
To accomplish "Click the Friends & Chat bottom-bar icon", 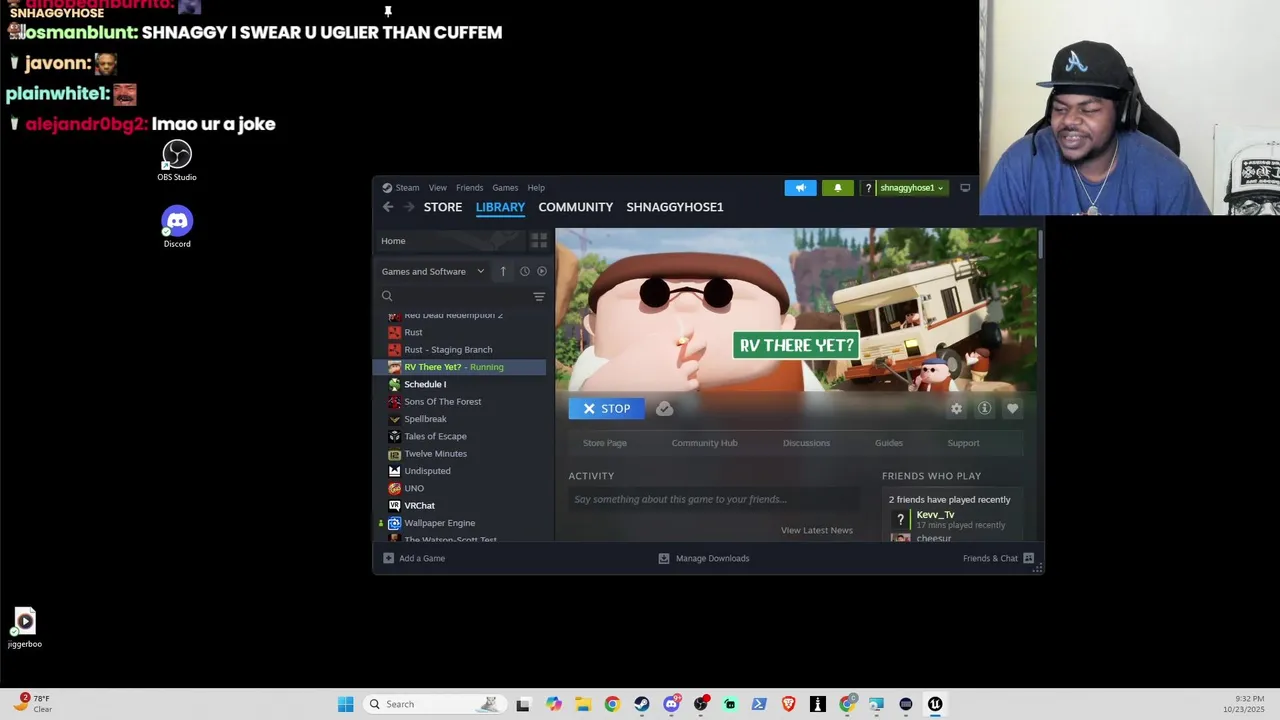I will pos(1028,558).
